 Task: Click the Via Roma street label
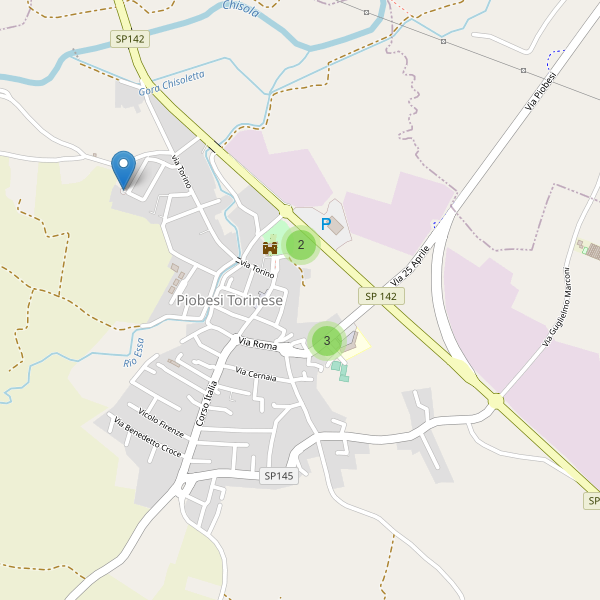pos(257,344)
